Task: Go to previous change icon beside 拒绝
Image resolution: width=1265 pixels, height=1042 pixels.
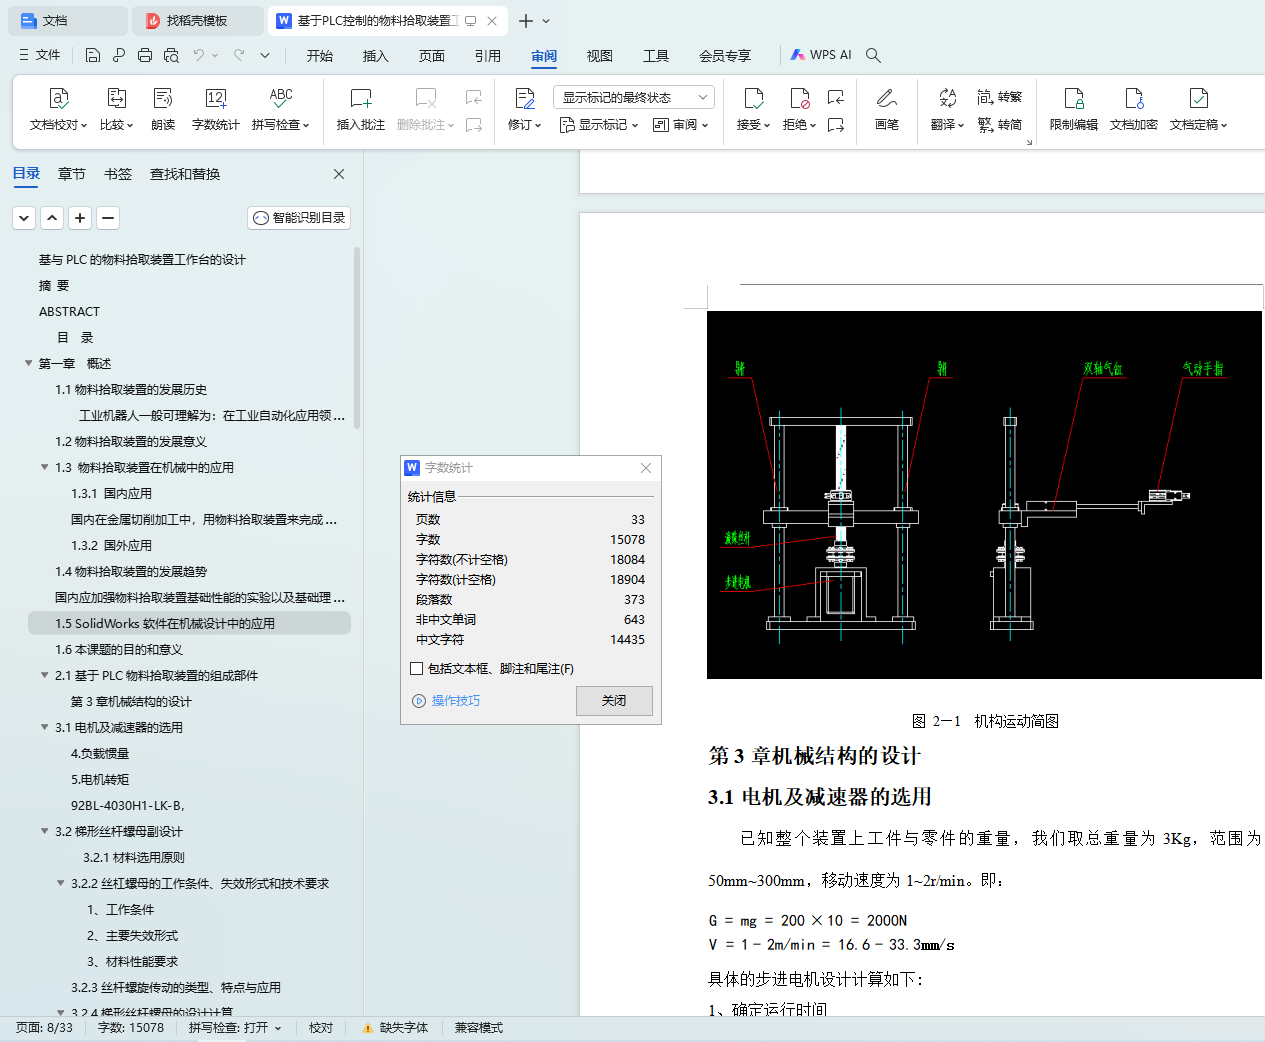Action: click(836, 97)
